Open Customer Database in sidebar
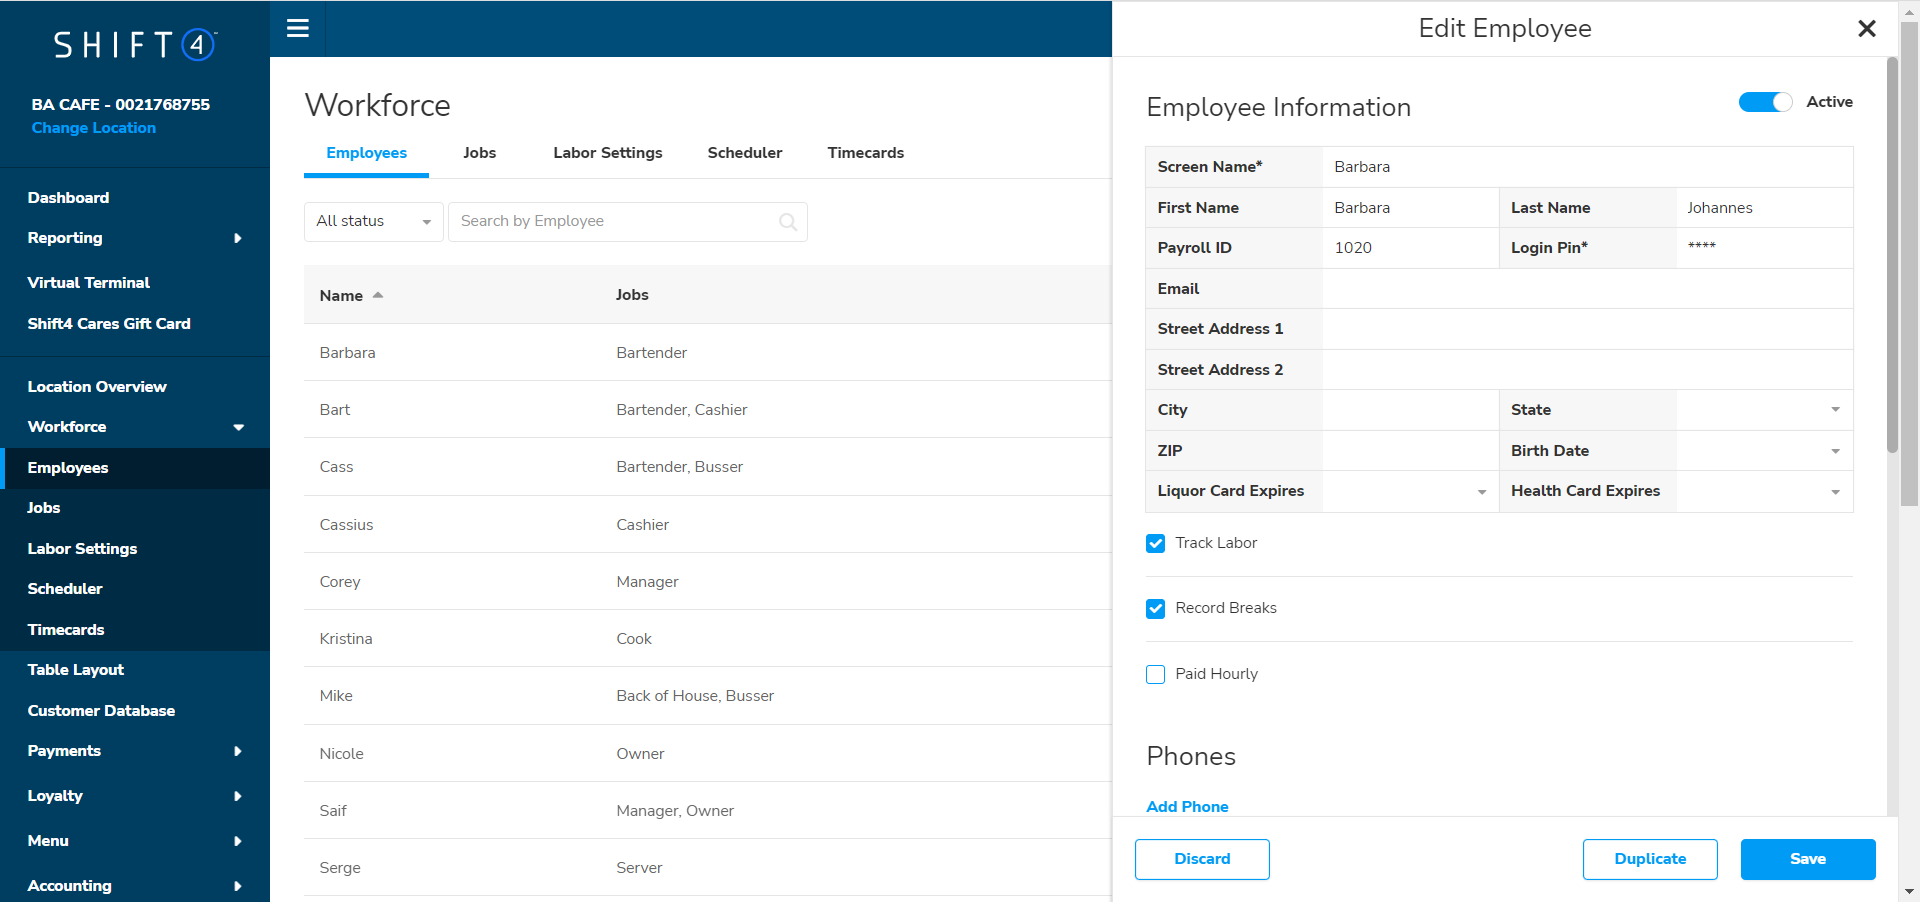 101,711
